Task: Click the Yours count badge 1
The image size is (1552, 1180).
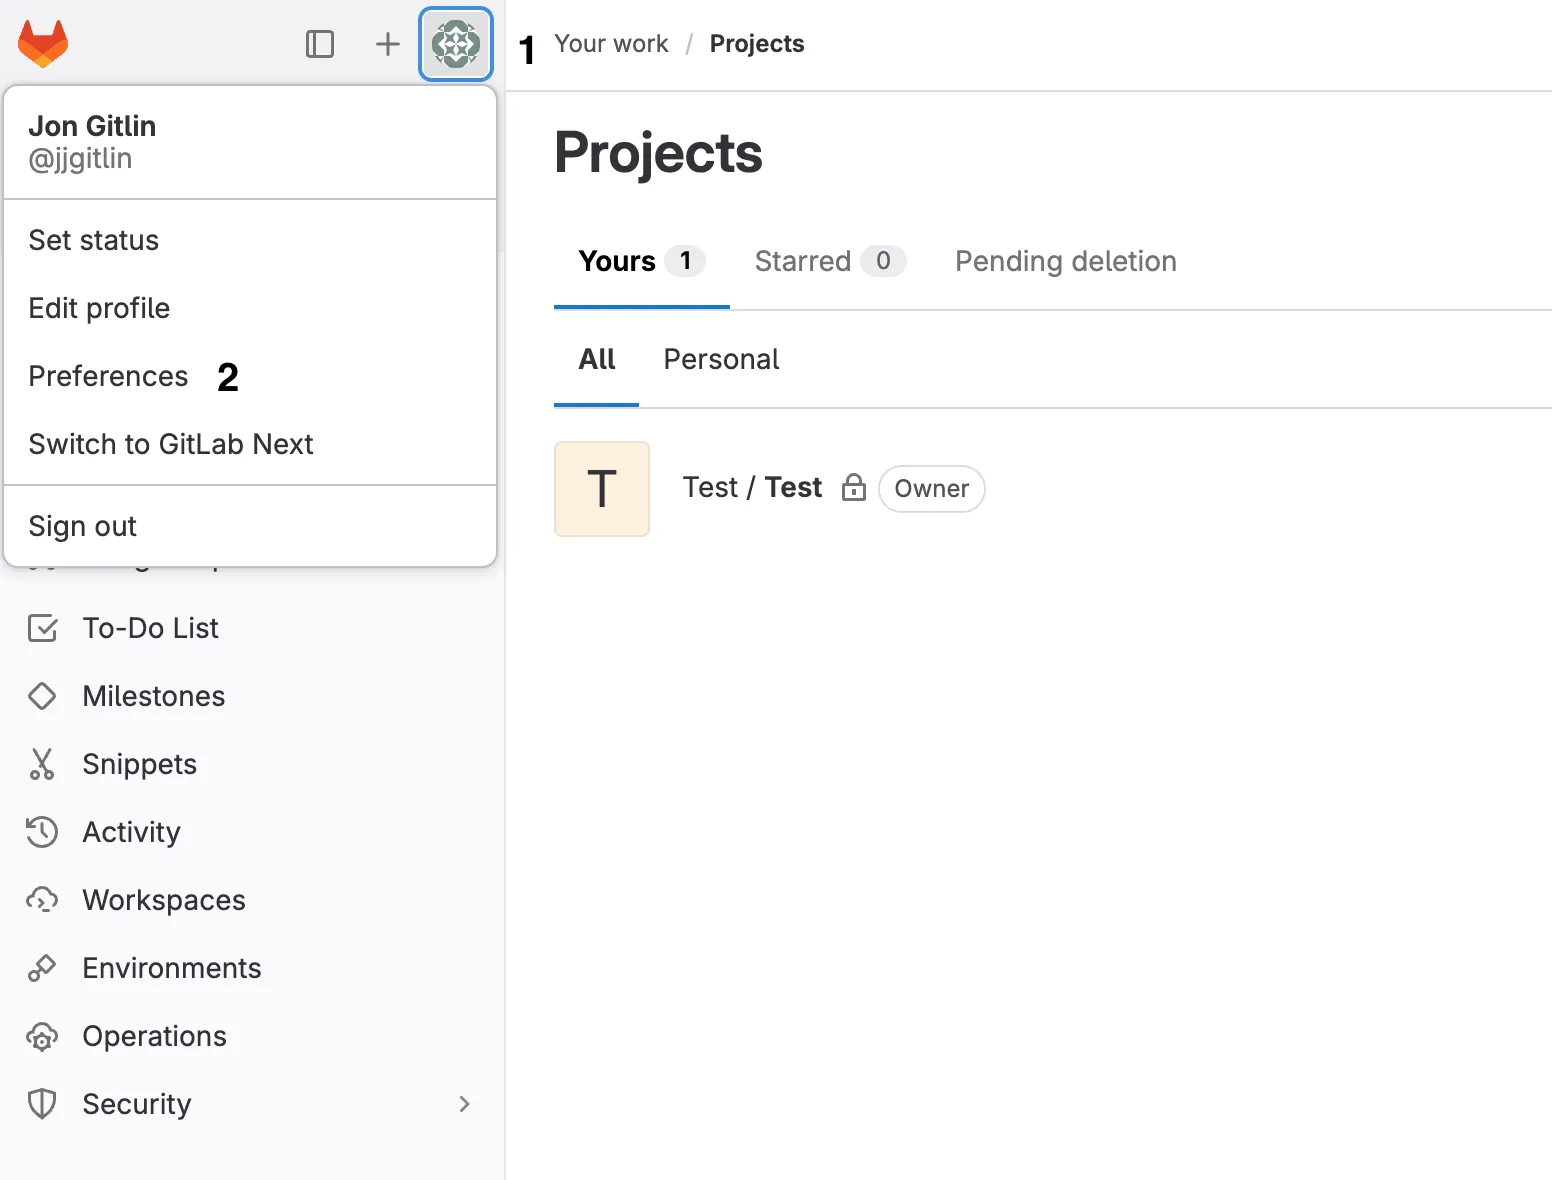Action: click(685, 261)
